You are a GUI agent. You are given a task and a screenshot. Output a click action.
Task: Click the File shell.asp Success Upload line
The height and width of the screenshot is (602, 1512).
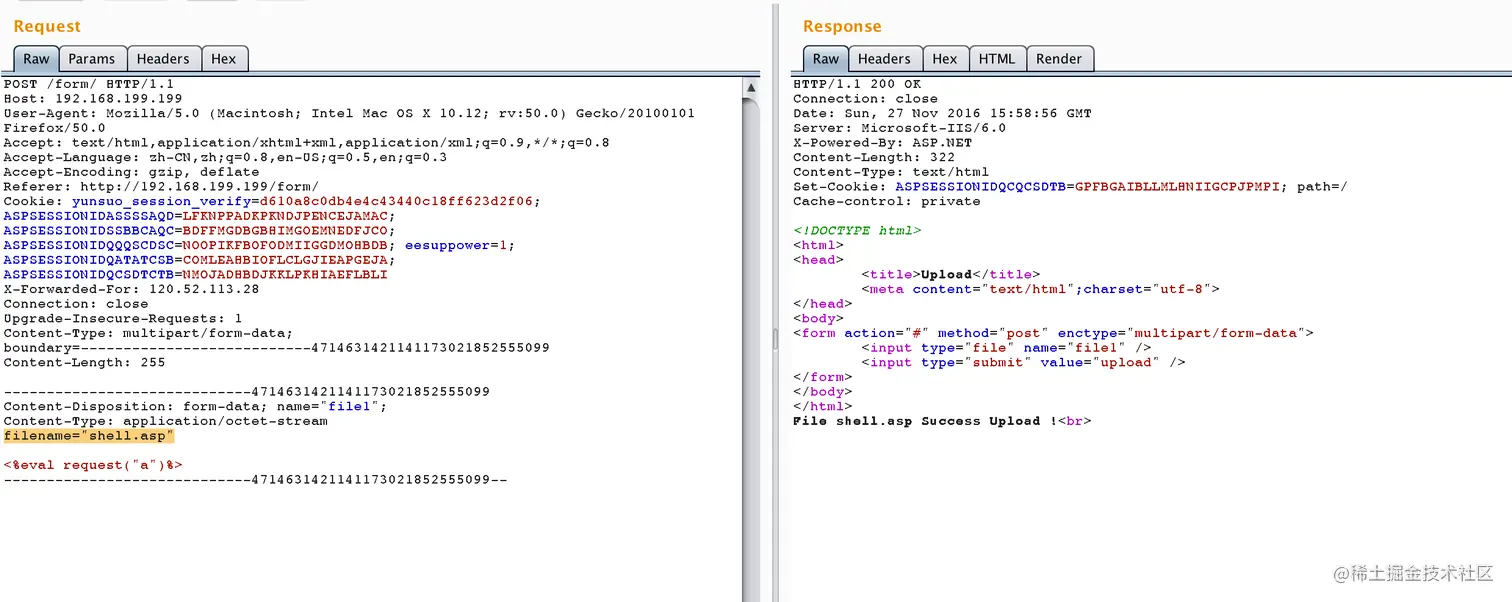tap(942, 421)
